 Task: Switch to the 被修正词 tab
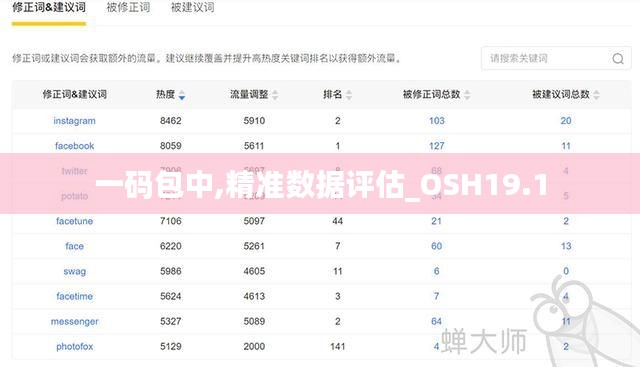[128, 7]
